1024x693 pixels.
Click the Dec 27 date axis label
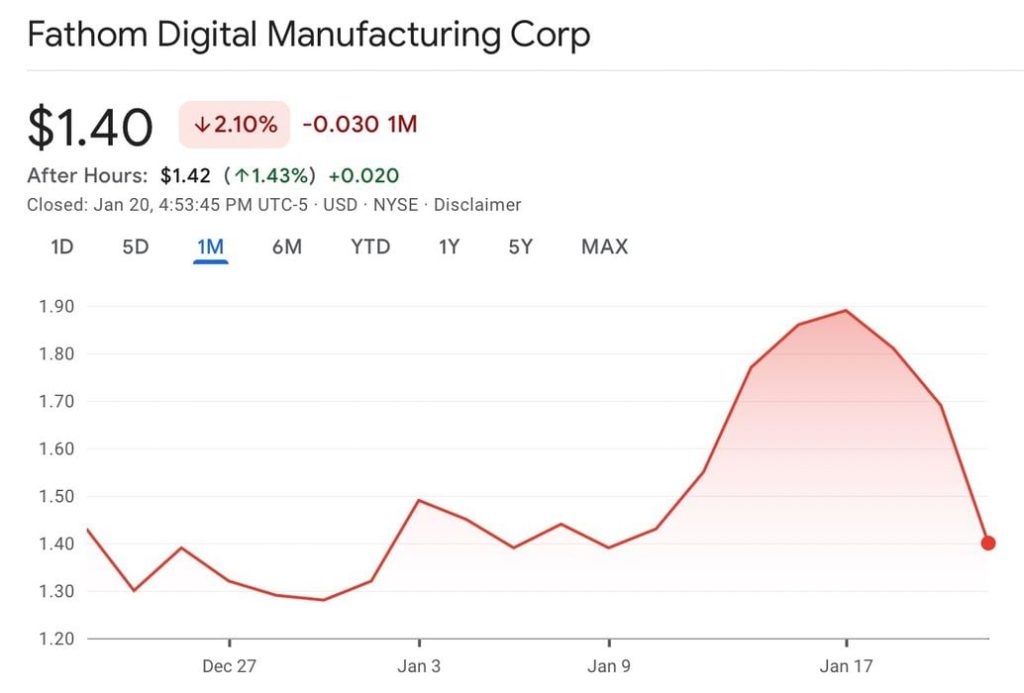[229, 666]
